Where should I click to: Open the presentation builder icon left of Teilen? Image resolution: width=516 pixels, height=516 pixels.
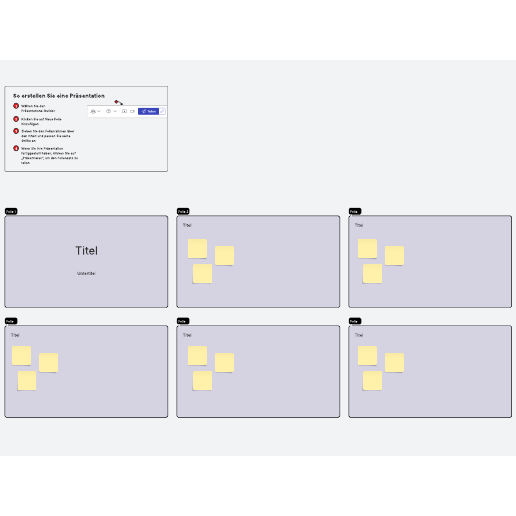[x=132, y=111]
